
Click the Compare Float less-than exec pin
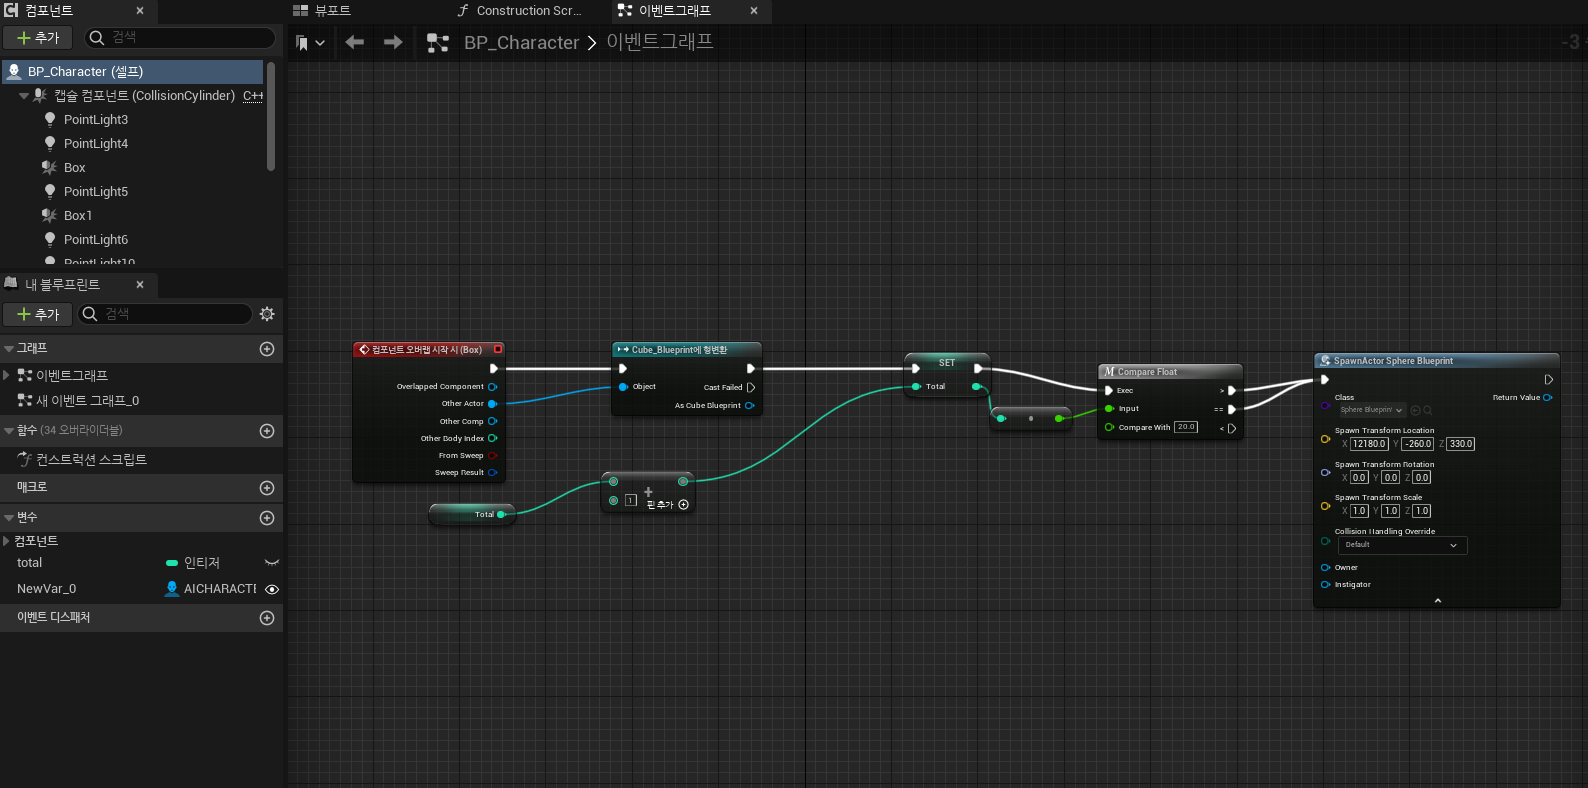pos(1232,428)
